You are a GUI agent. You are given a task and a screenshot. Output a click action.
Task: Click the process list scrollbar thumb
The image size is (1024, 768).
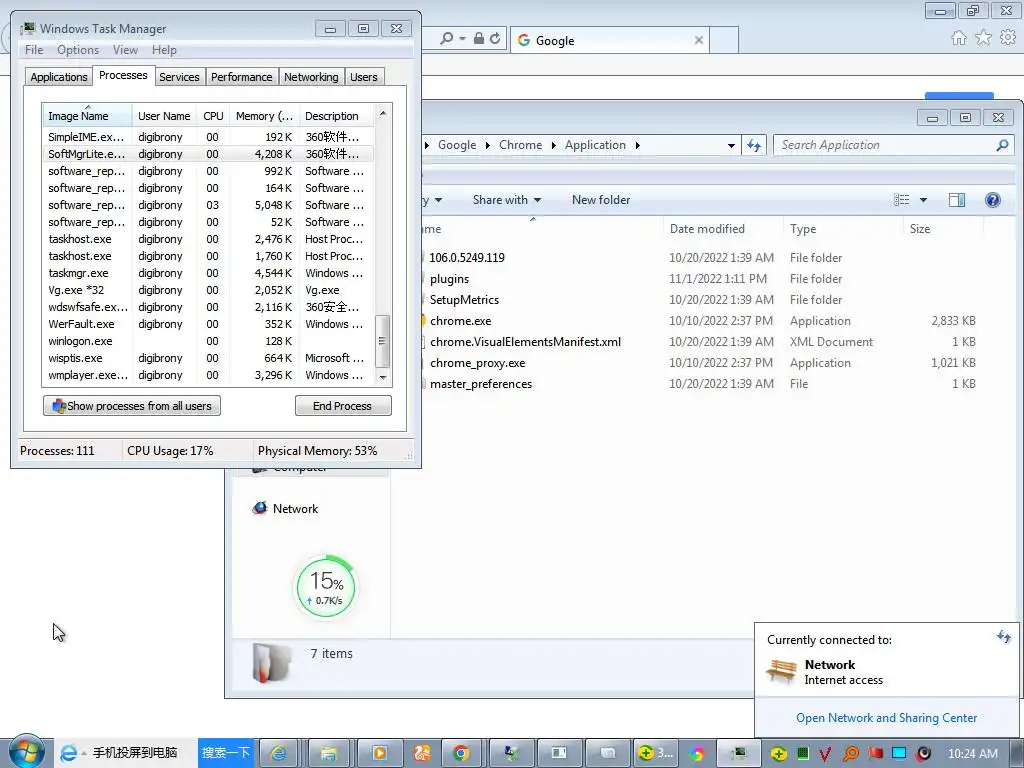click(x=383, y=341)
